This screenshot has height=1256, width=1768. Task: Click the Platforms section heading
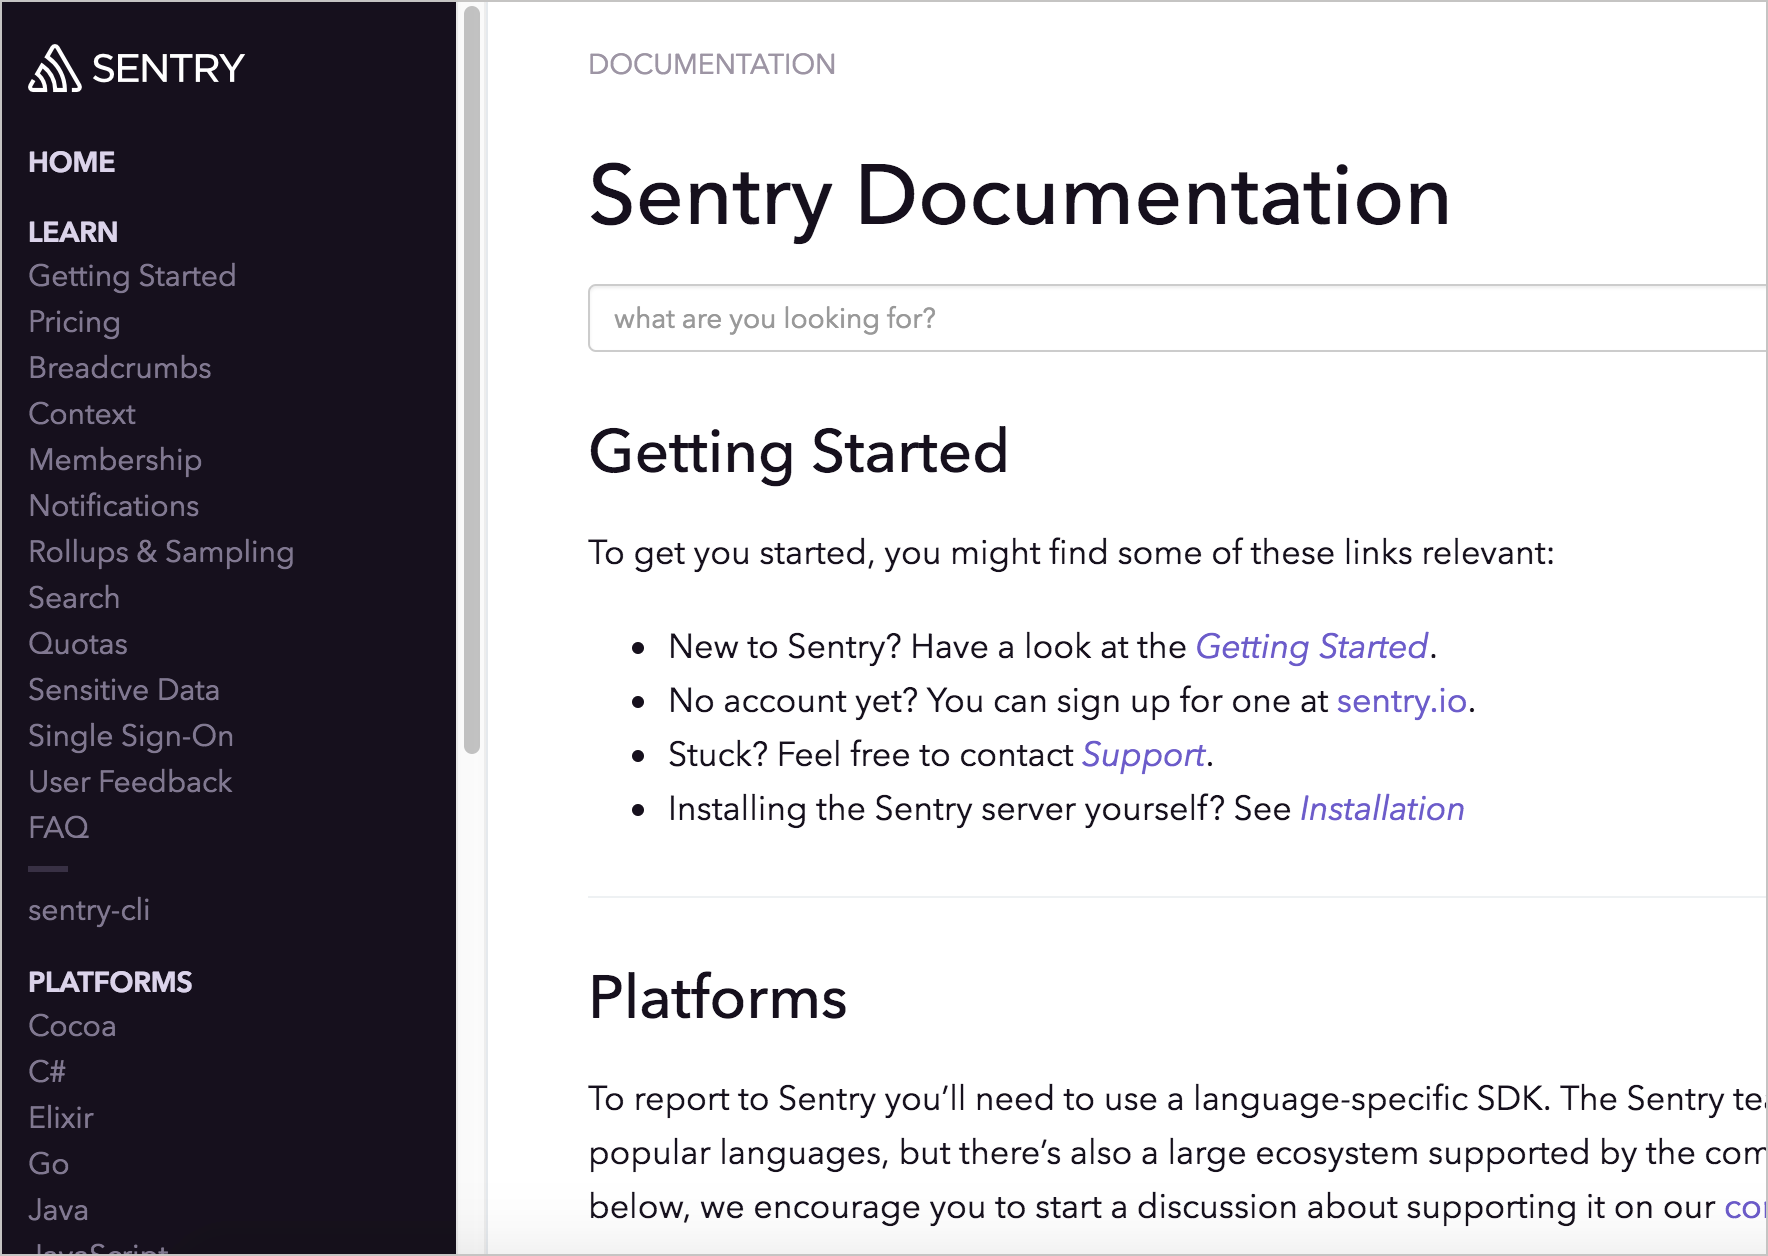718,998
